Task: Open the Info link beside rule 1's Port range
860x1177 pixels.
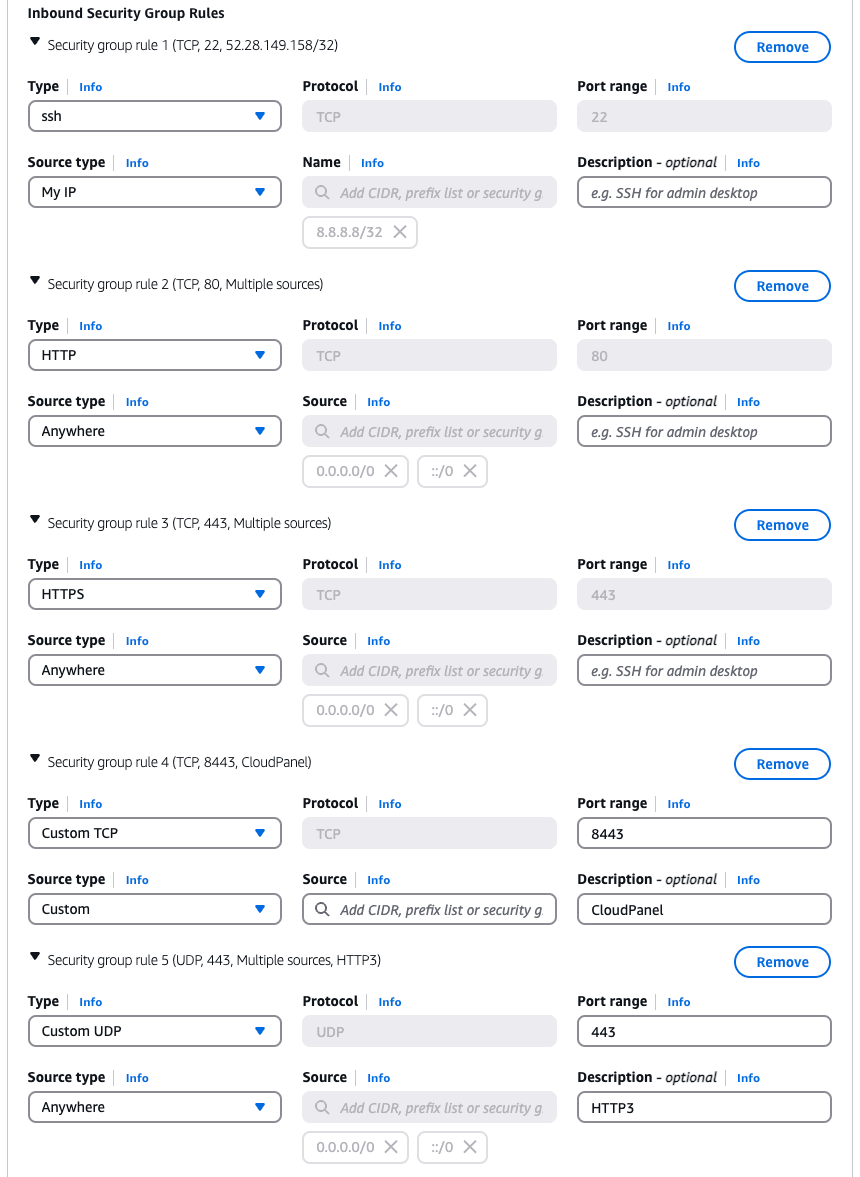Action: coord(679,87)
